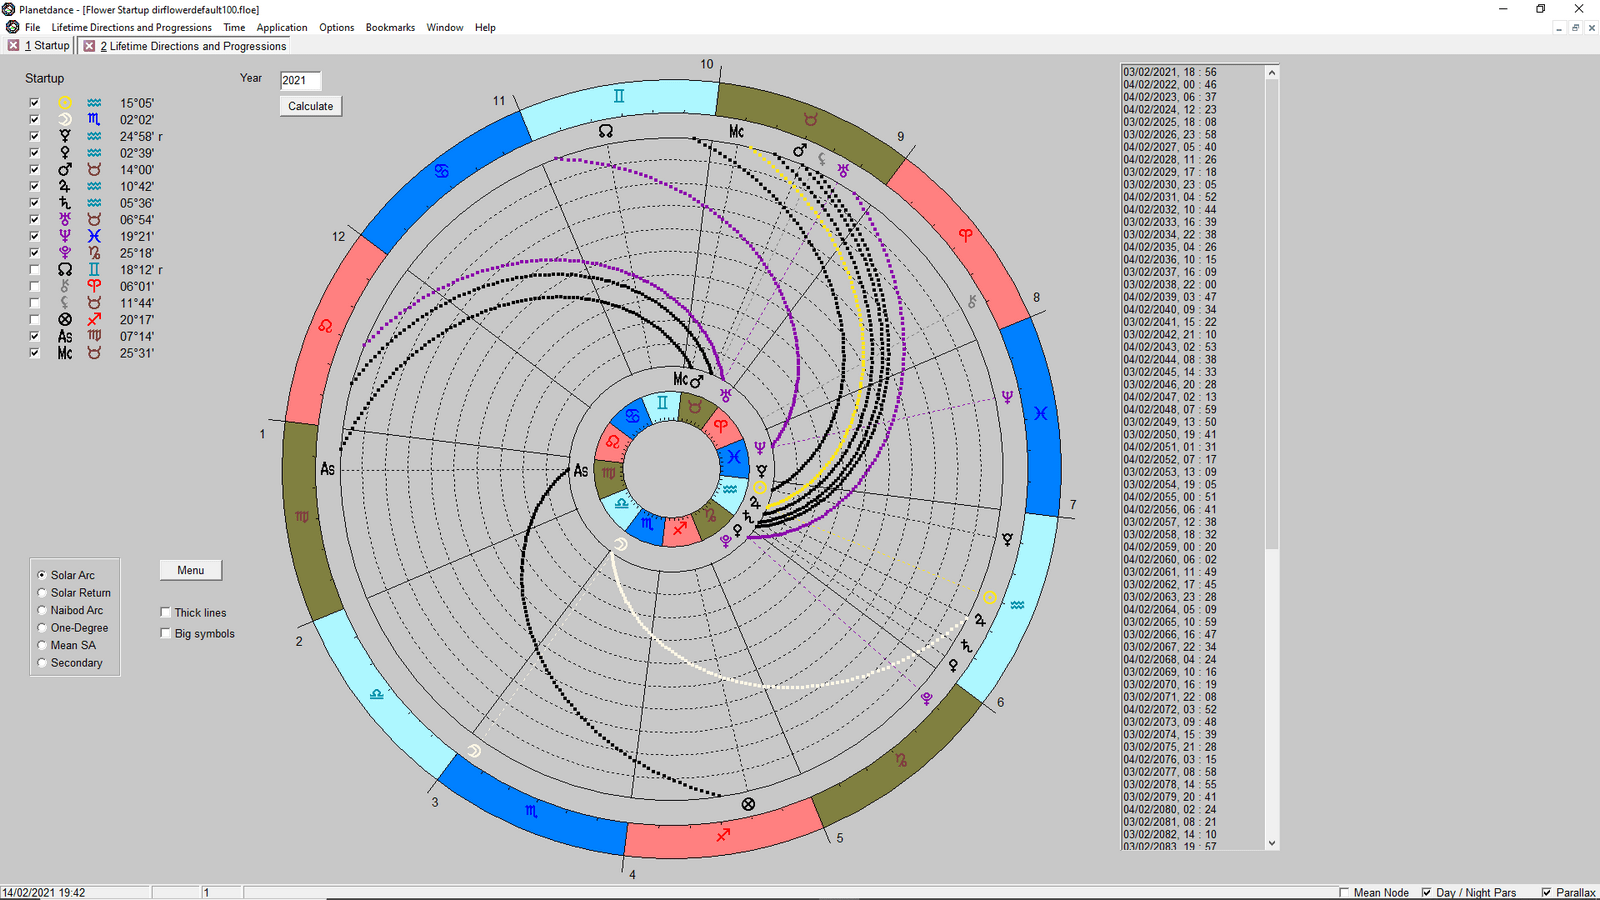Screen dimensions: 1600x900
Task: Click the As ascendant entry in the panel
Action: 64,336
